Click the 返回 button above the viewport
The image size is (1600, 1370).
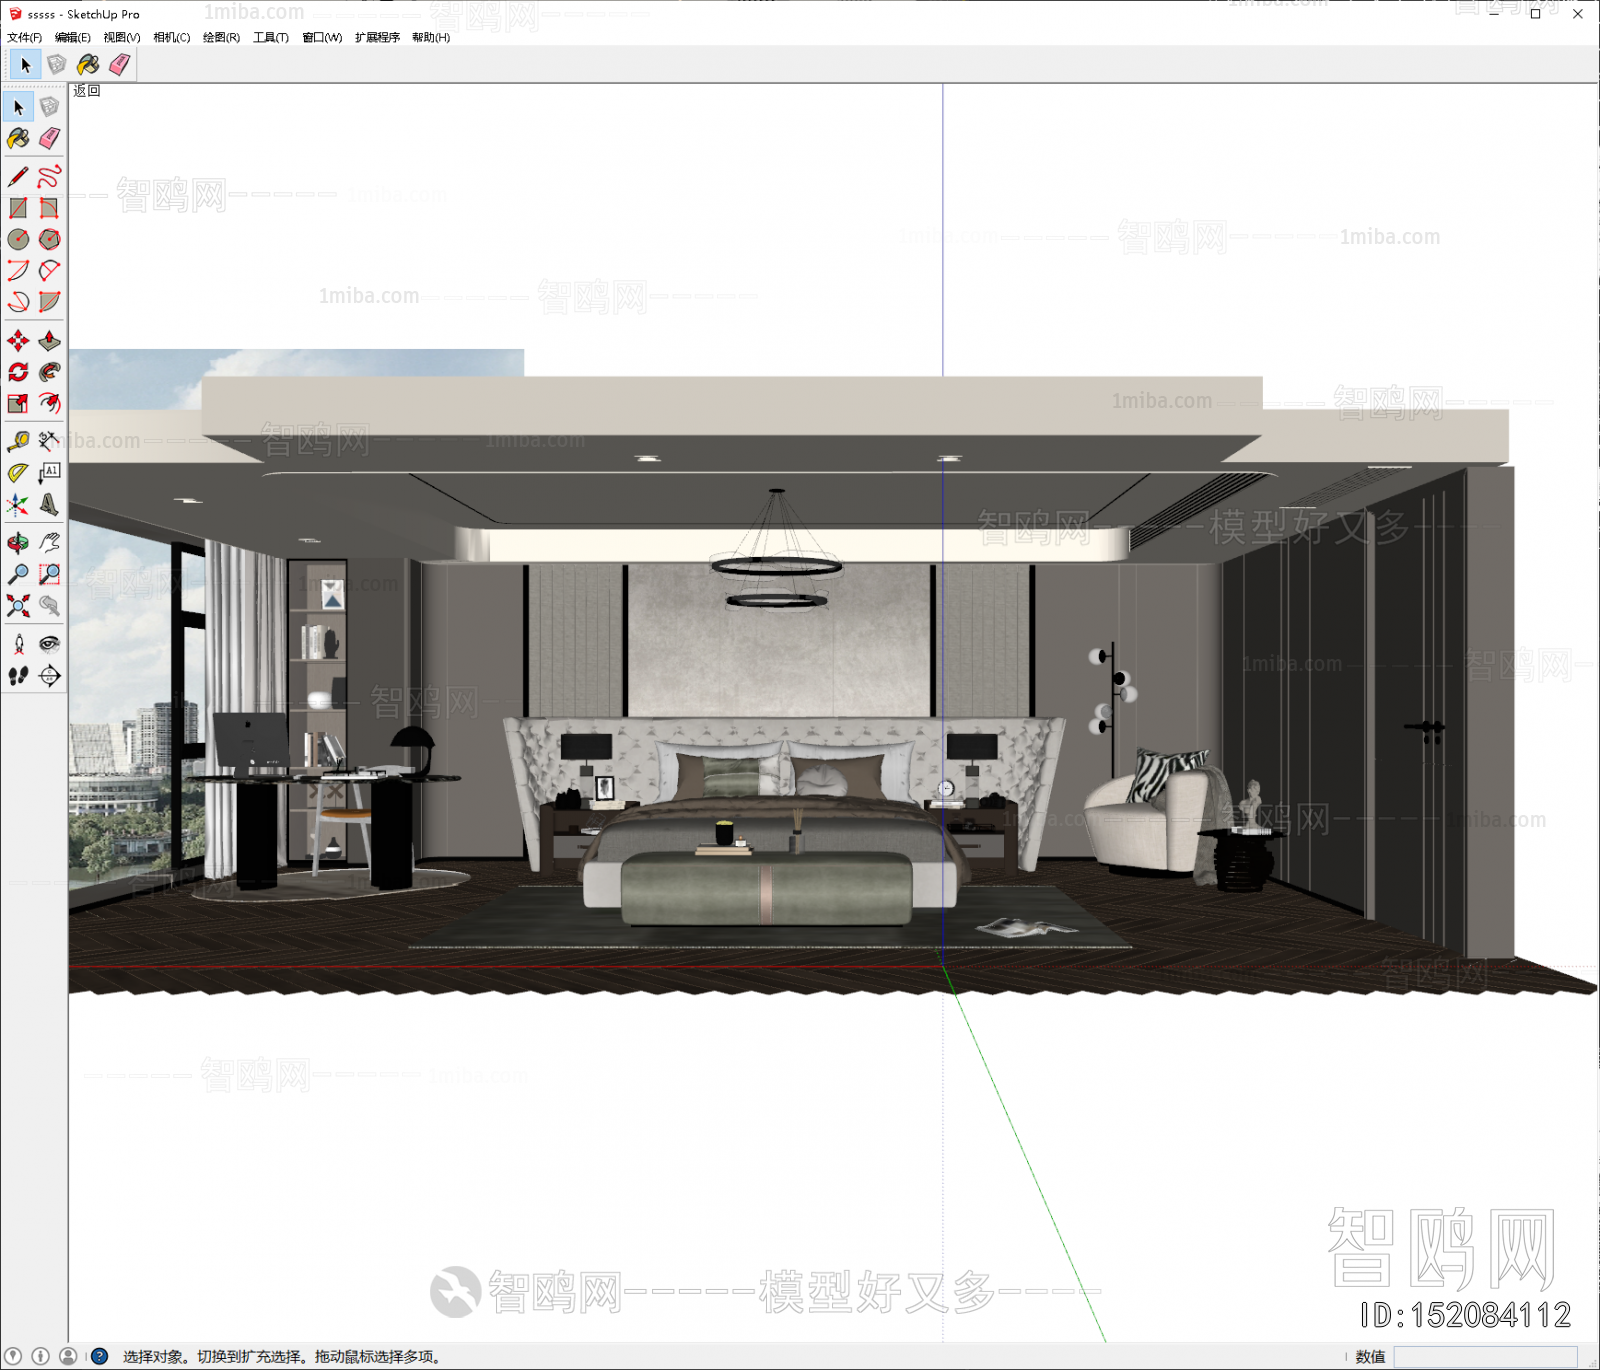tap(84, 90)
